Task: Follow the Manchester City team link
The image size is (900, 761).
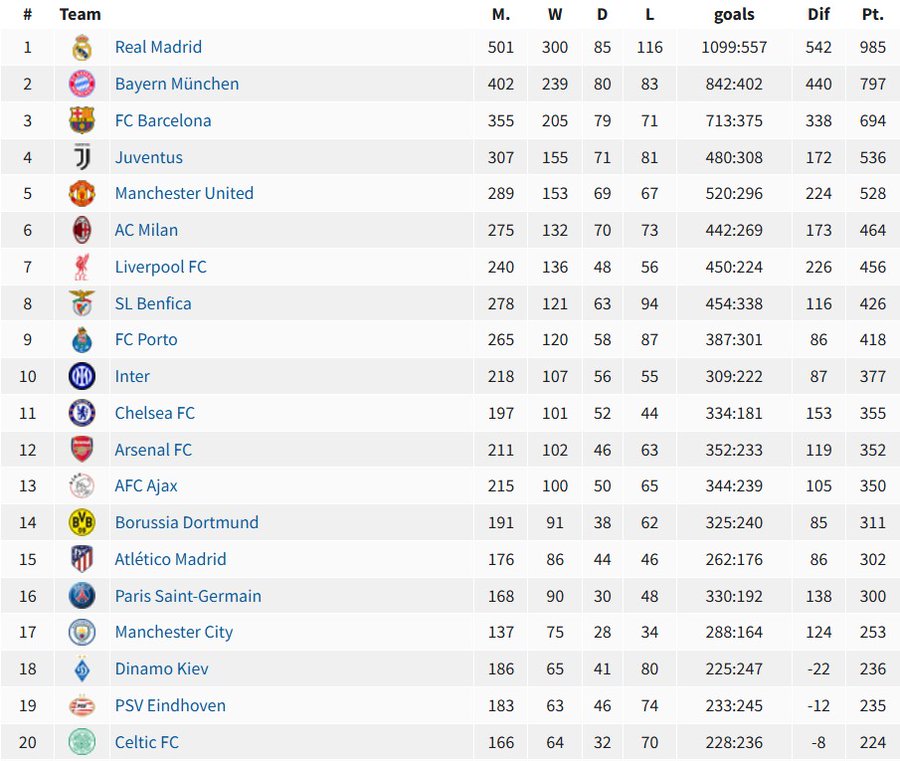Action: click(174, 632)
